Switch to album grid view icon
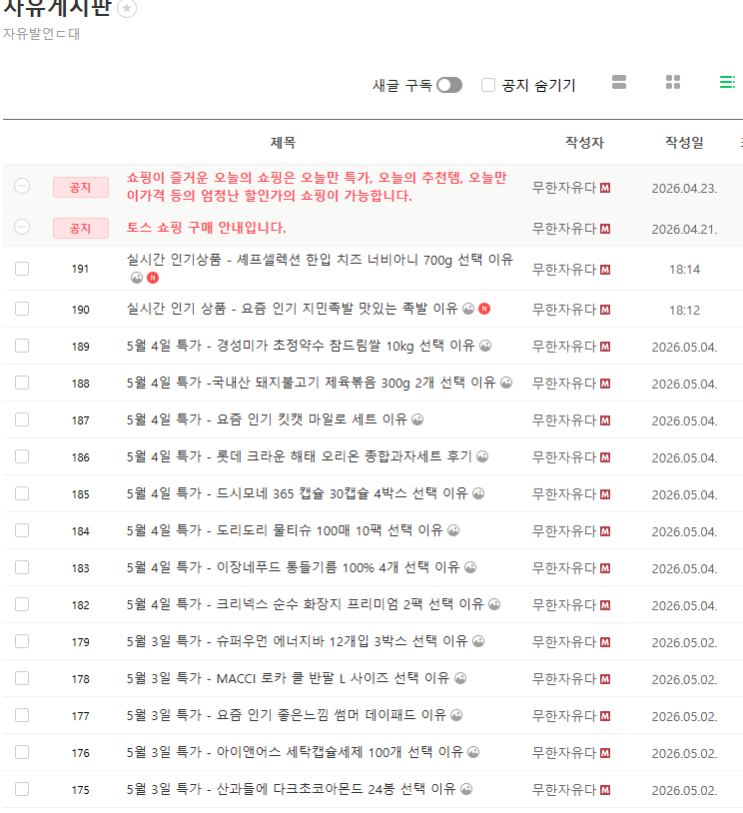 click(673, 82)
